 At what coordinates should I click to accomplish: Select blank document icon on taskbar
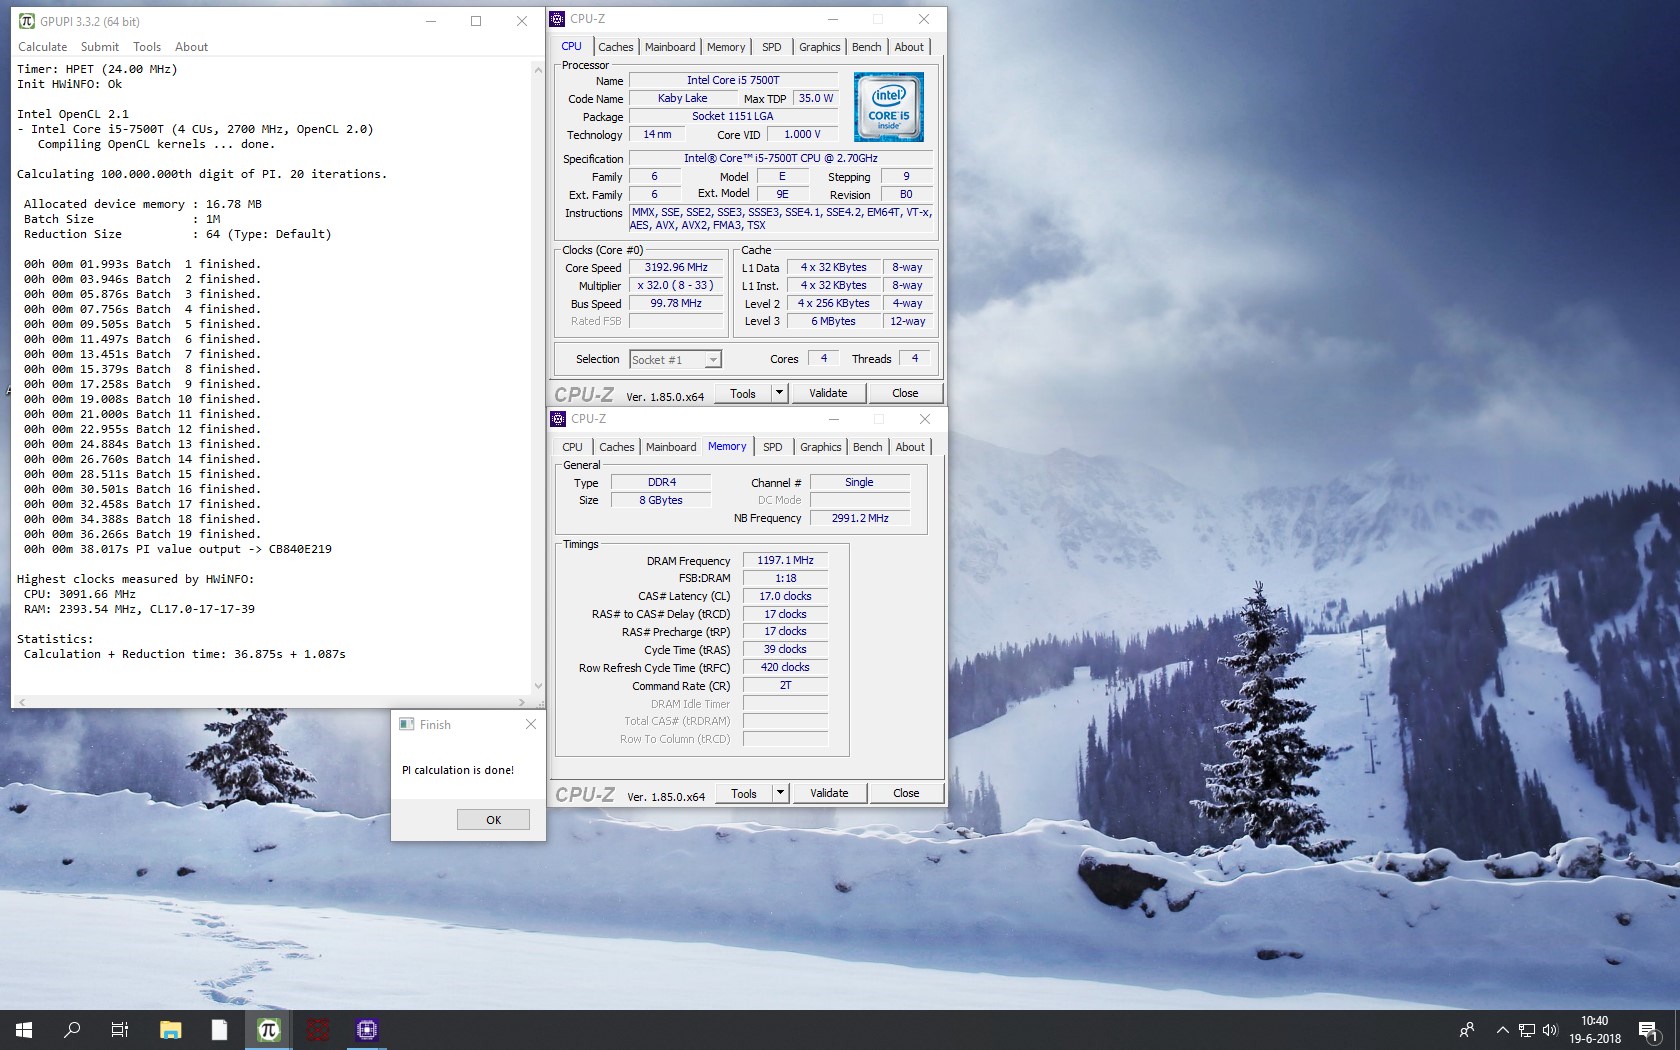pyautogui.click(x=219, y=1029)
